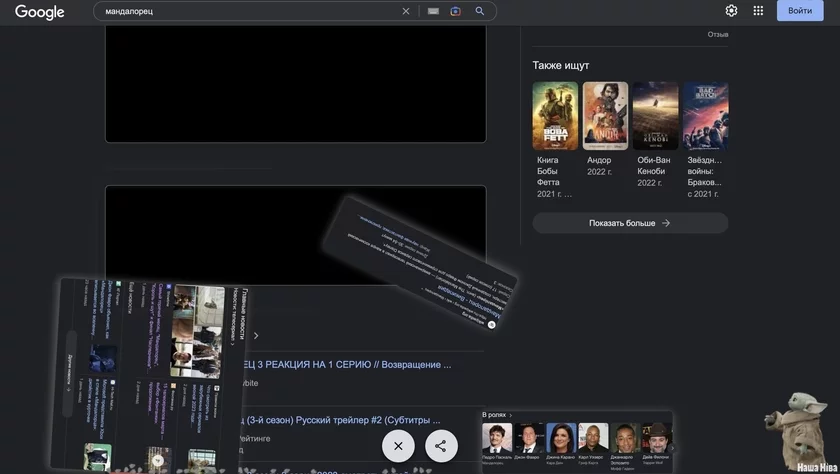Open Google settings gear
This screenshot has width=840, height=474.
(x=731, y=11)
